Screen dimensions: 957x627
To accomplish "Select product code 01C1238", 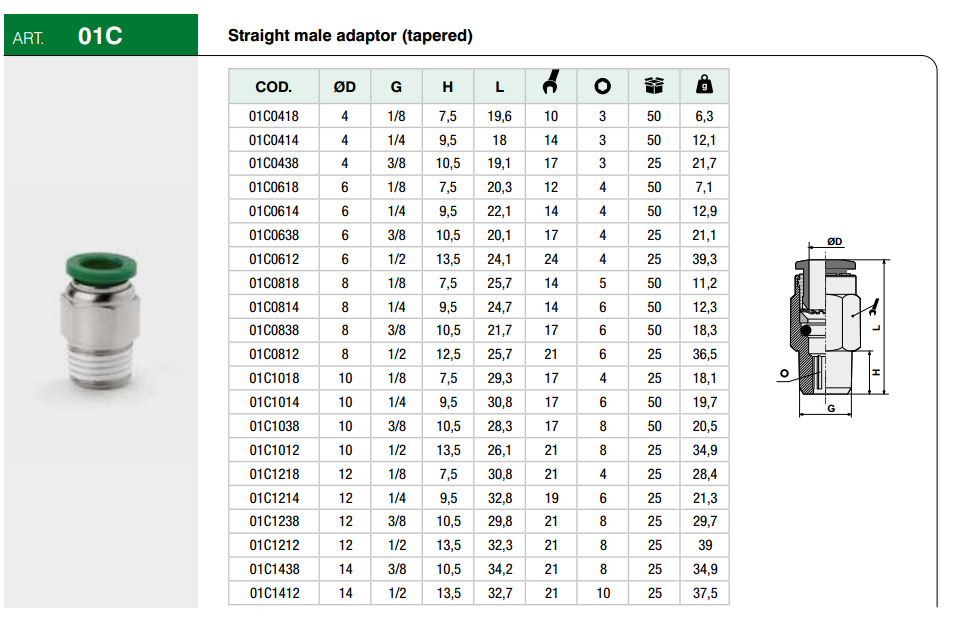I will tap(273, 521).
